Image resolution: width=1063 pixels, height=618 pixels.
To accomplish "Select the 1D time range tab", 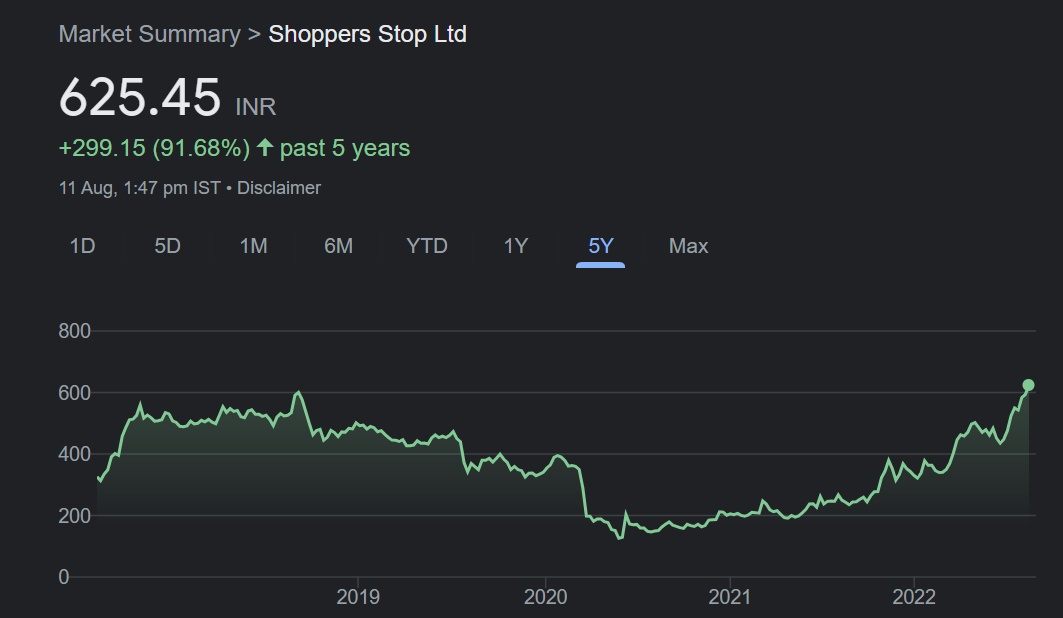I will (82, 246).
